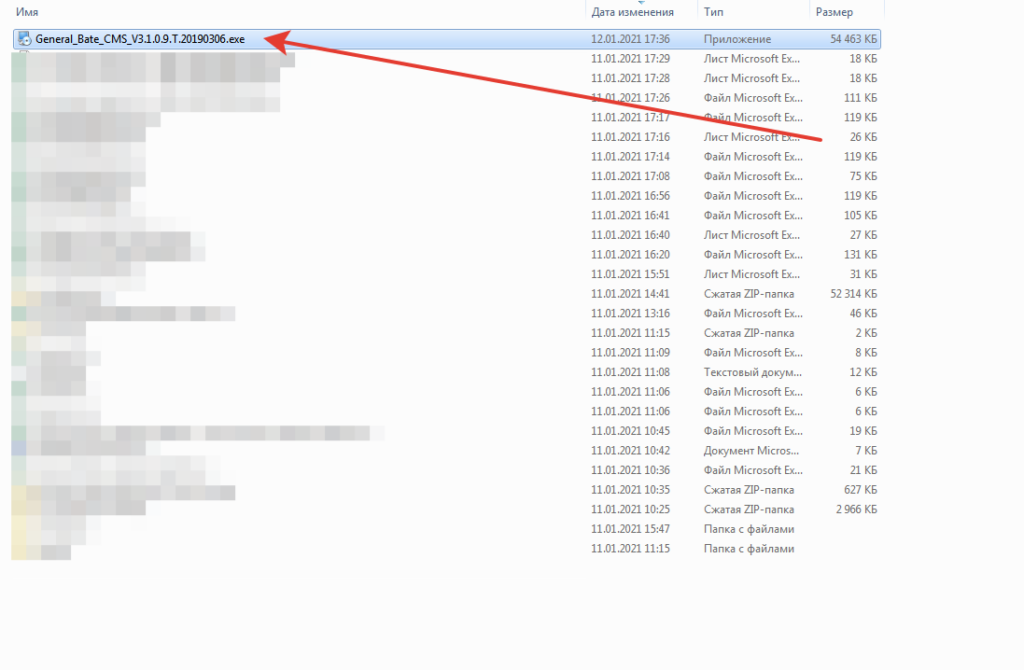
Task: Select the row dated 11.01.2021 10:42
Action: pyautogui.click(x=446, y=451)
